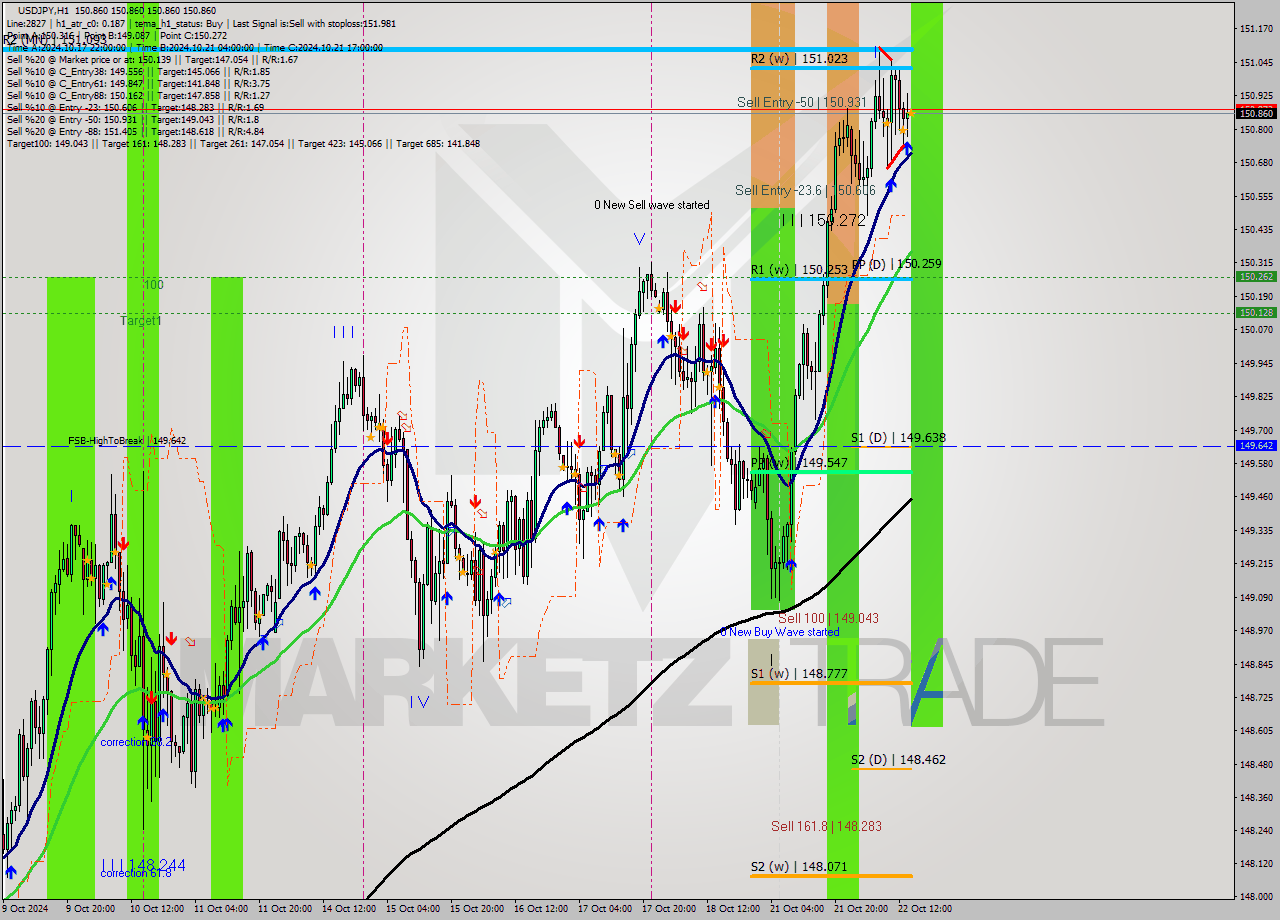Viewport: 1280px width, 920px height.
Task: Click the 150.555 price axis value
Action: coord(1256,196)
